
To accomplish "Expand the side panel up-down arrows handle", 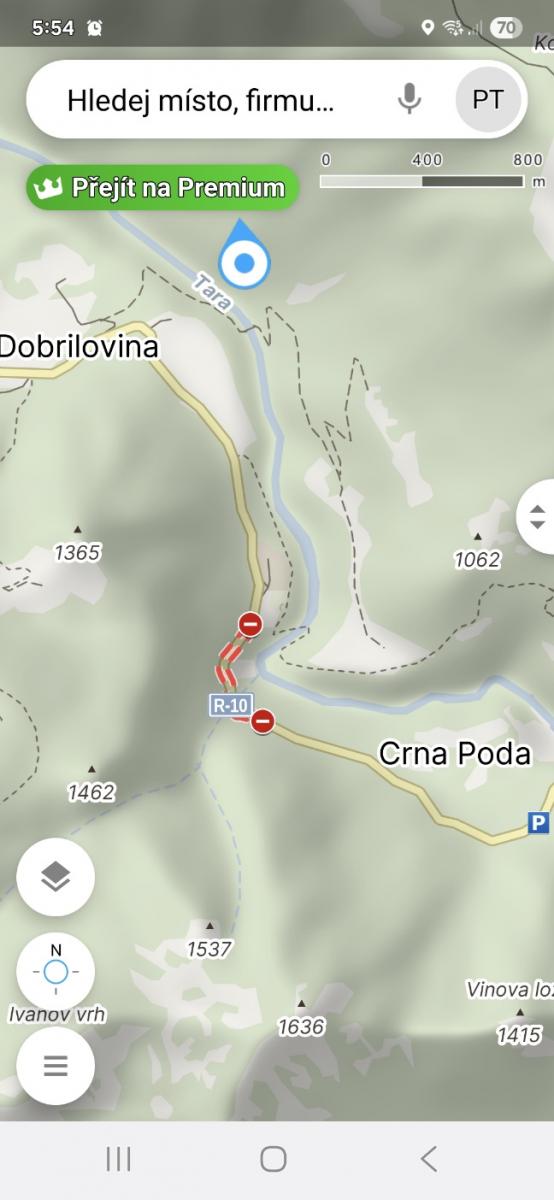I will click(x=537, y=517).
